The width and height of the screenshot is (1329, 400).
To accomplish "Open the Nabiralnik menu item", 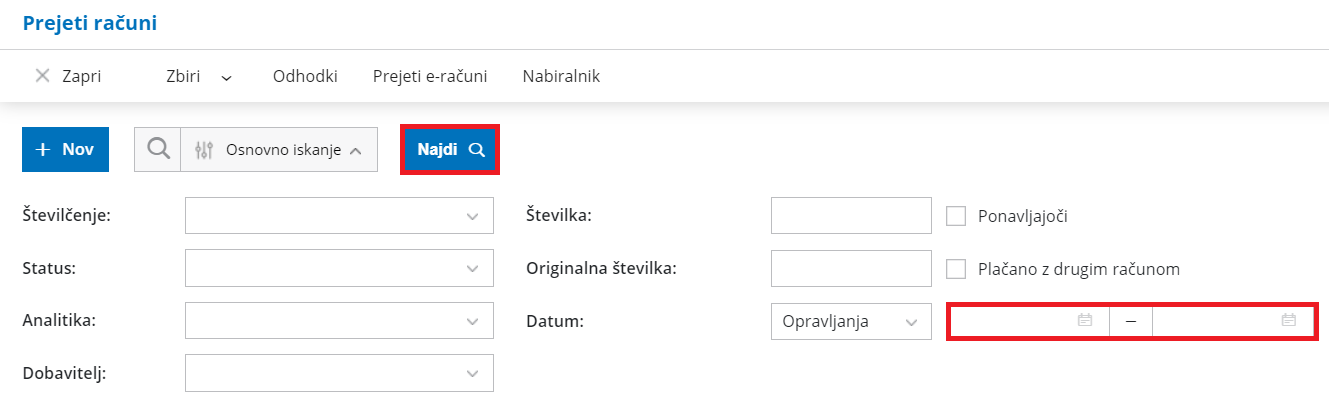I will pyautogui.click(x=561, y=76).
